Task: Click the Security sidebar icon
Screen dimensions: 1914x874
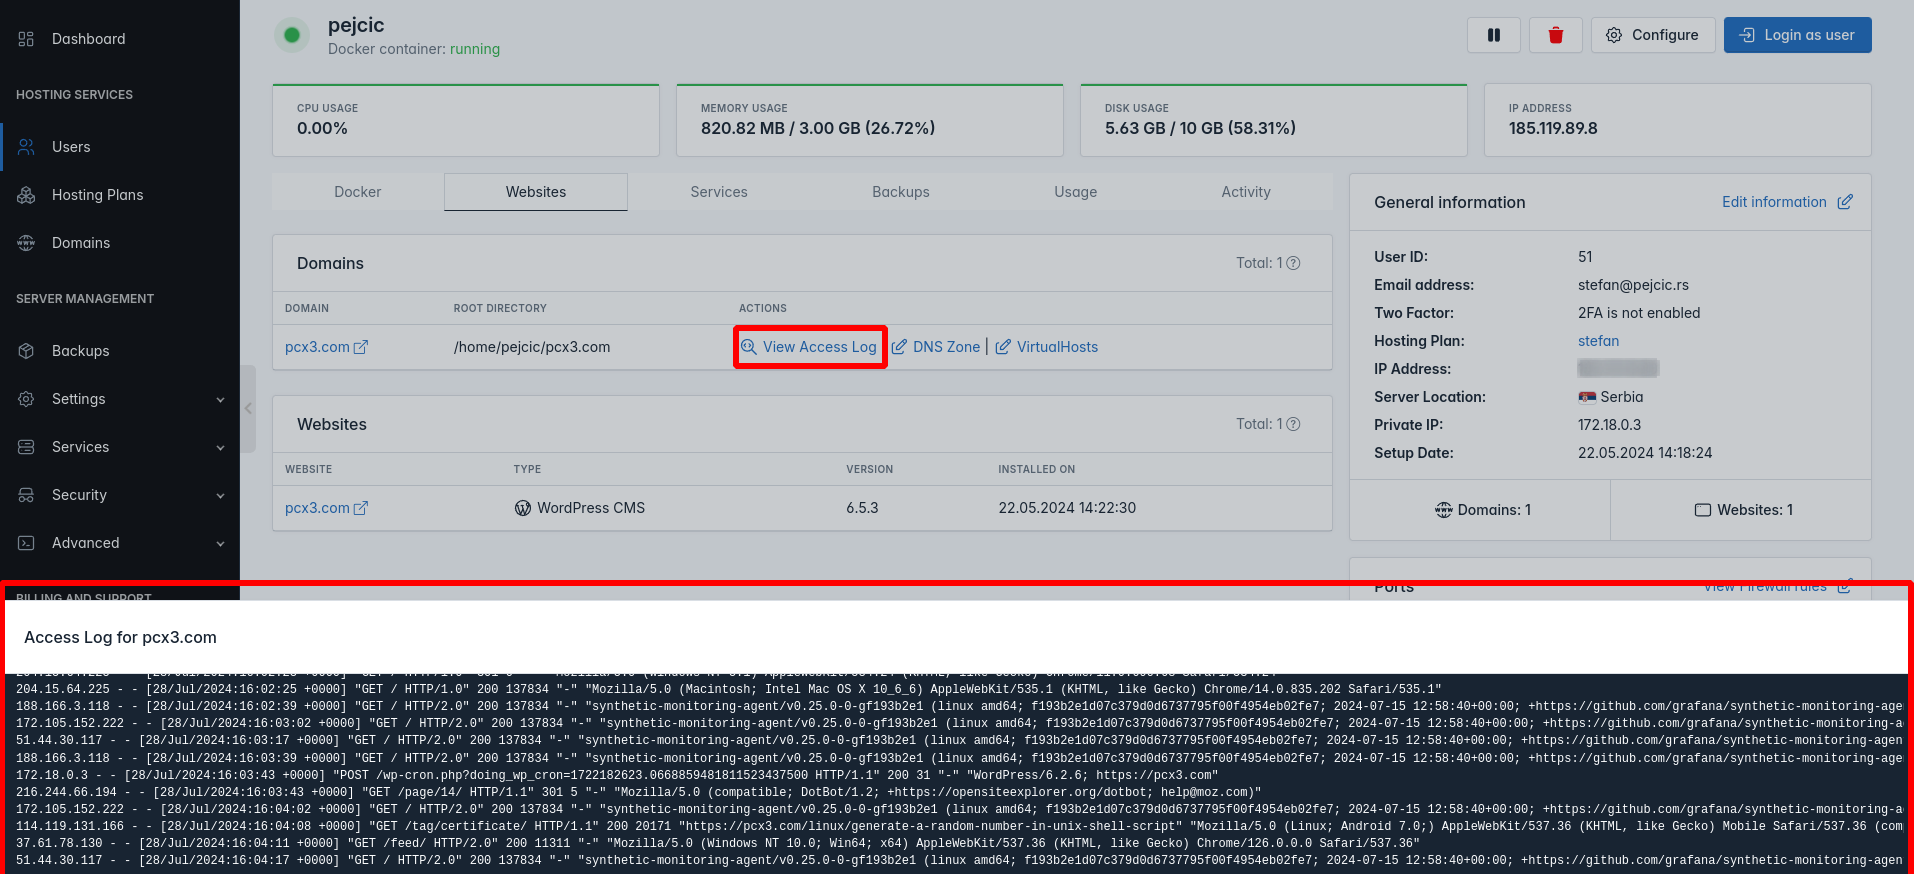Action: [26, 495]
